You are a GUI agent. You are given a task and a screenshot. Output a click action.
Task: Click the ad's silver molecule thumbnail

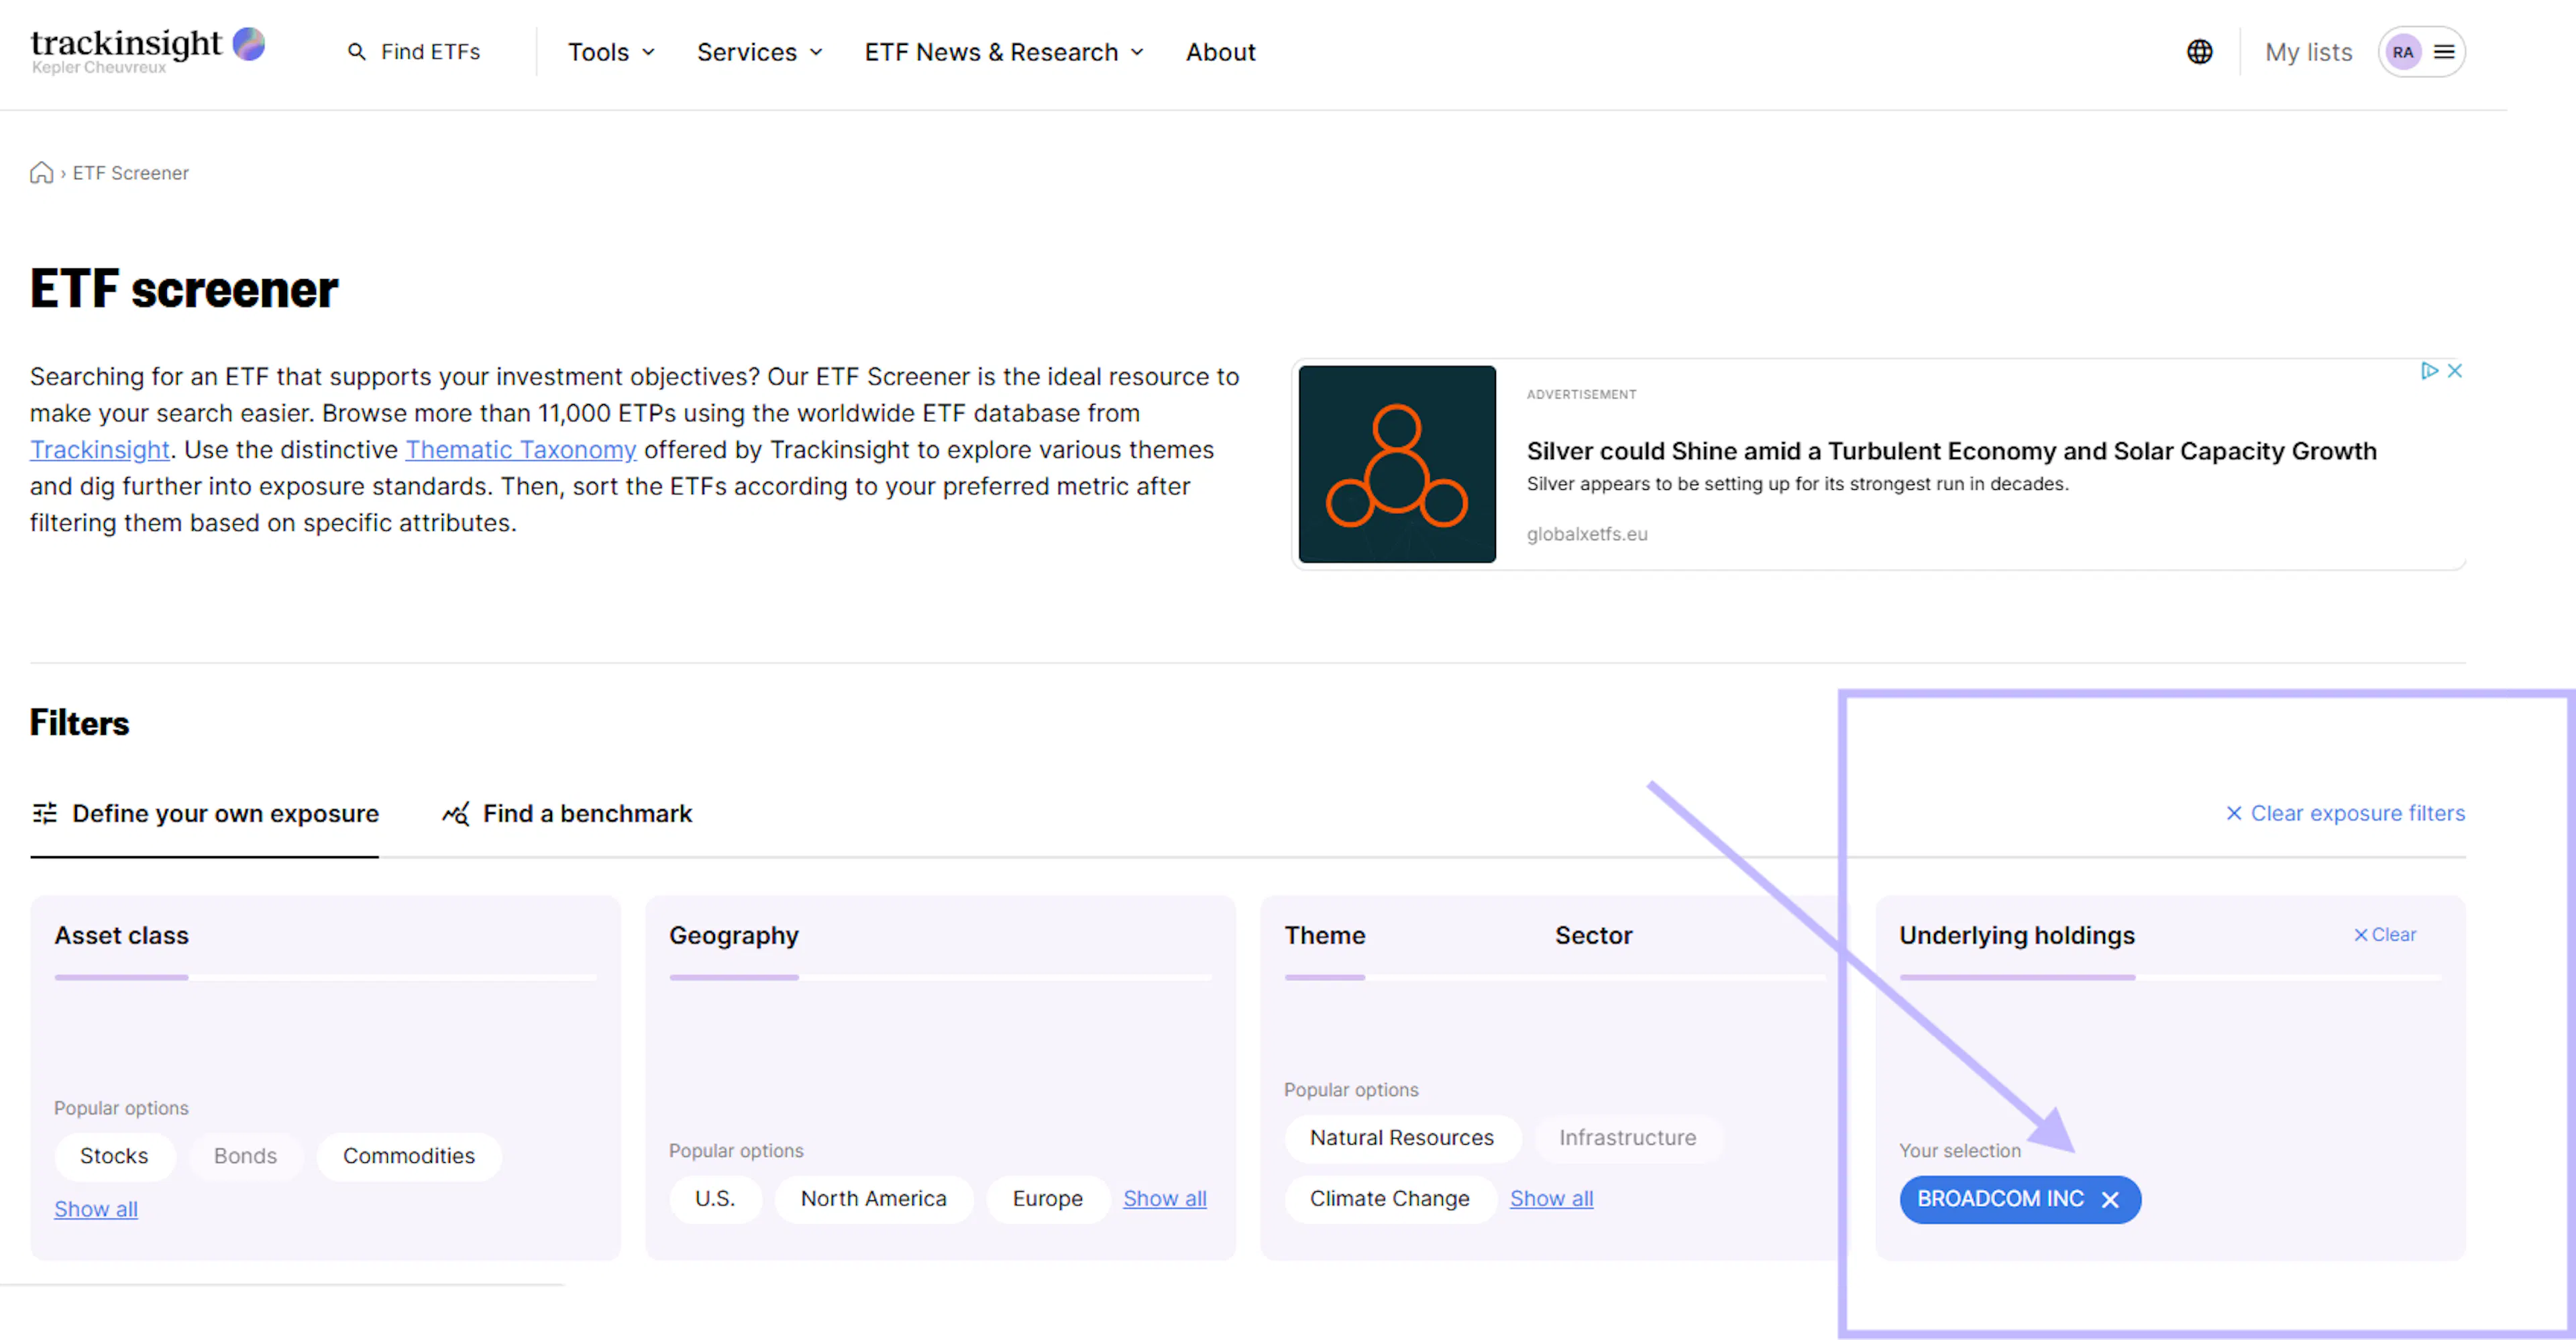[x=1396, y=464]
